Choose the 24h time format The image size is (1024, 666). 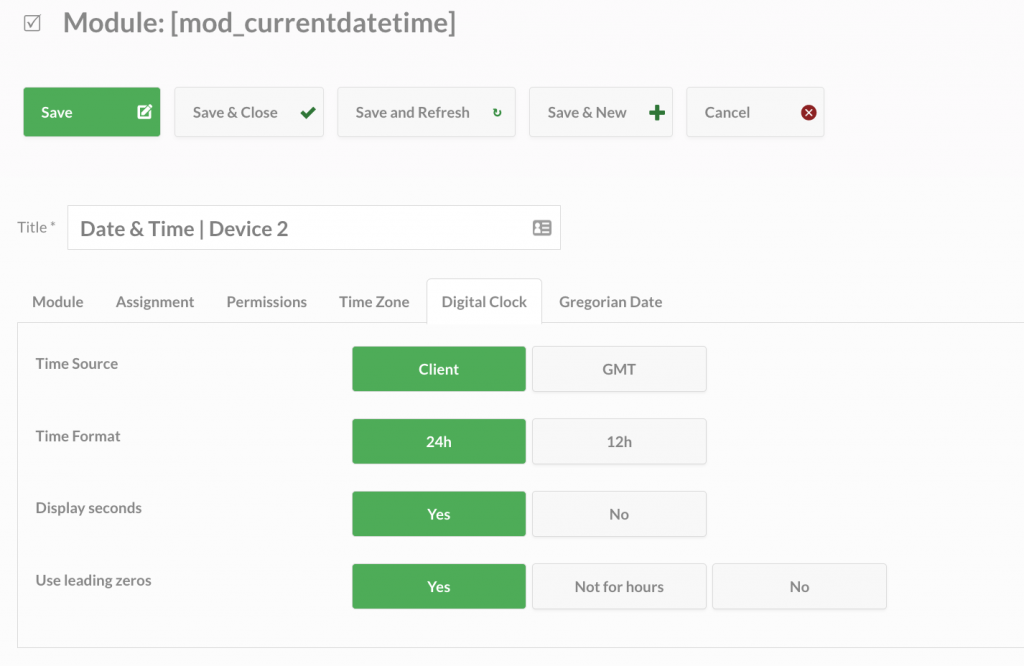click(x=439, y=441)
